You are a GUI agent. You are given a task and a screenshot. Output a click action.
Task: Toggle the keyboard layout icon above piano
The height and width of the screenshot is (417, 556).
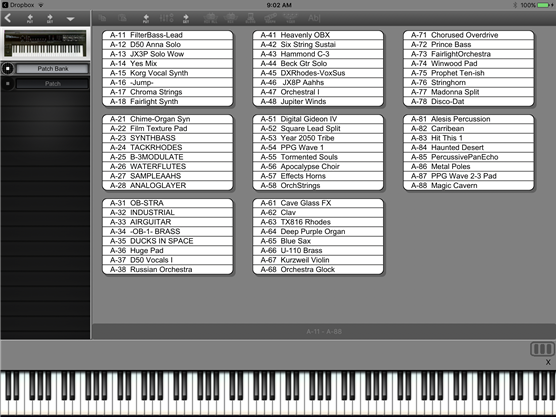(542, 349)
